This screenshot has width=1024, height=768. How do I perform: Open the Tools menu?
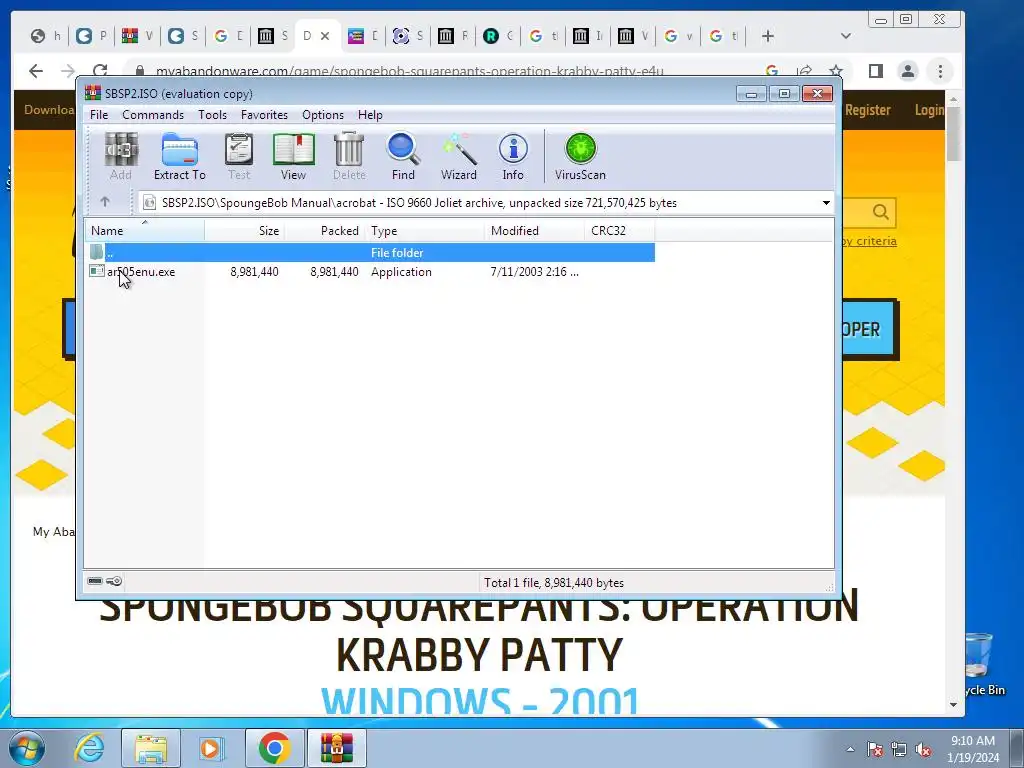212,115
